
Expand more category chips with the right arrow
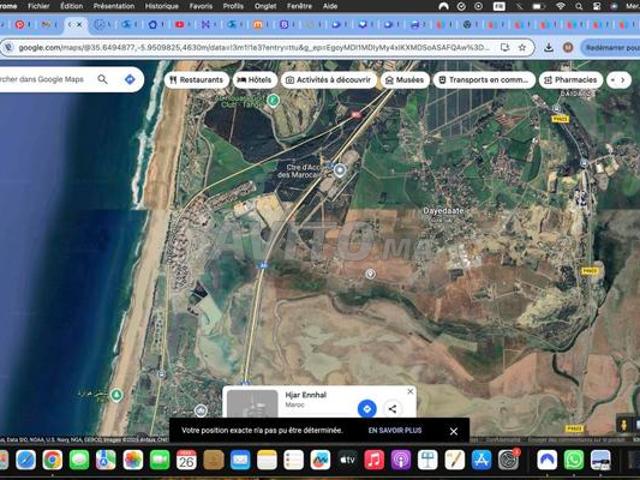click(622, 80)
